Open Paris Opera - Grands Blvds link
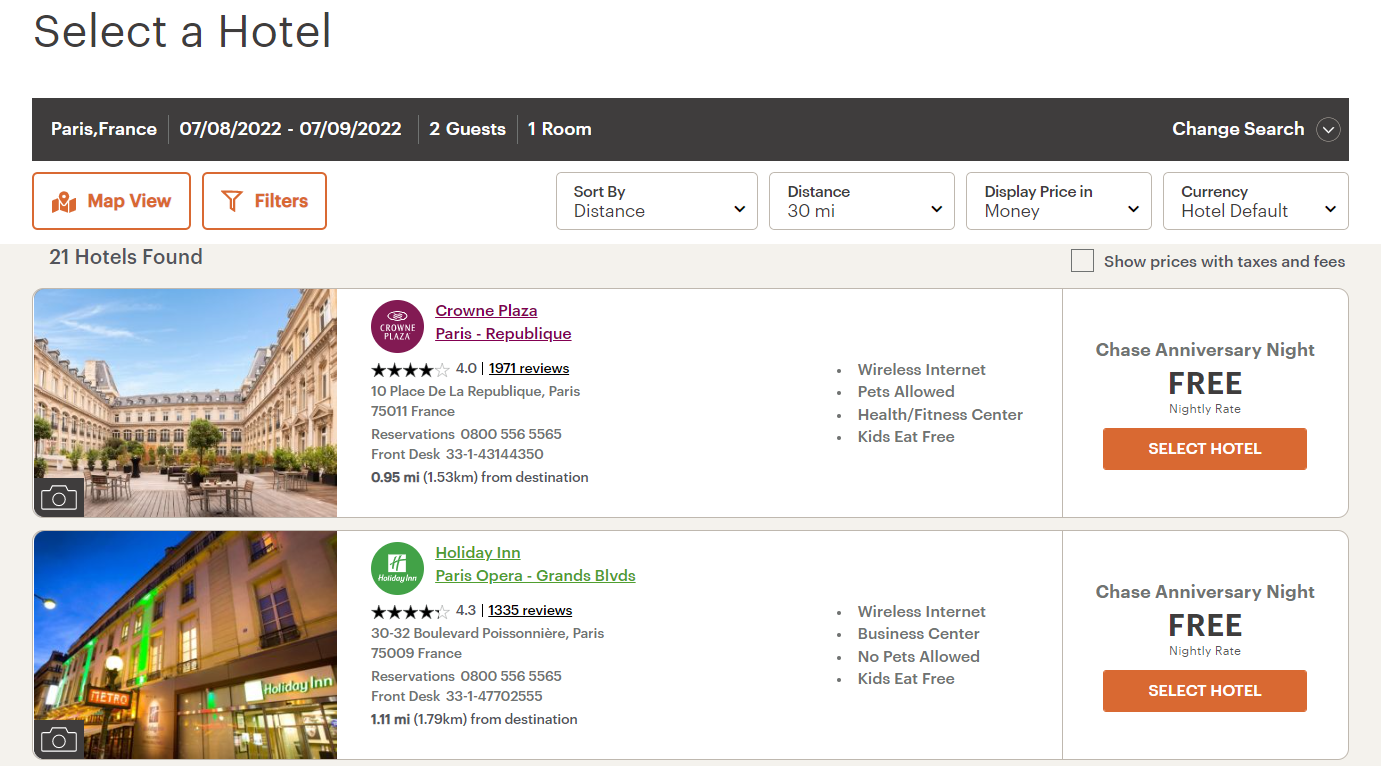The height and width of the screenshot is (766, 1381). coord(535,576)
